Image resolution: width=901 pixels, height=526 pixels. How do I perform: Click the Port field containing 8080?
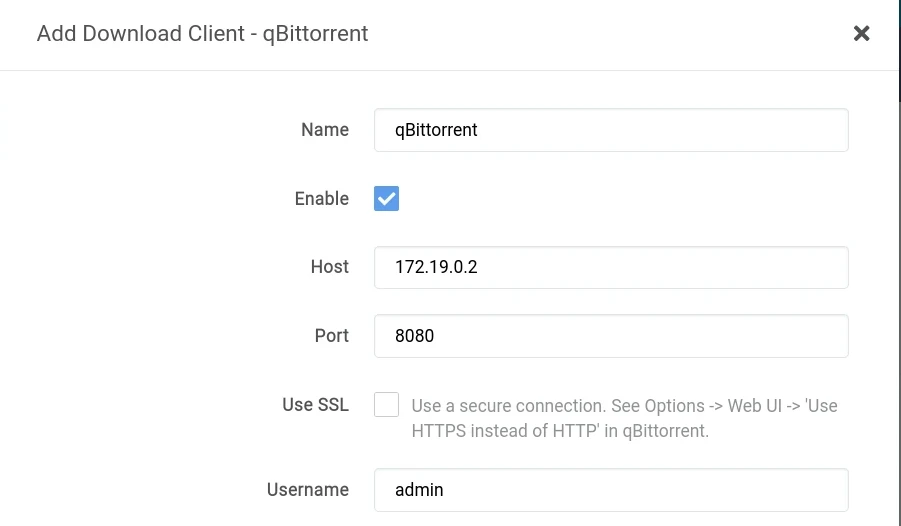click(x=610, y=336)
